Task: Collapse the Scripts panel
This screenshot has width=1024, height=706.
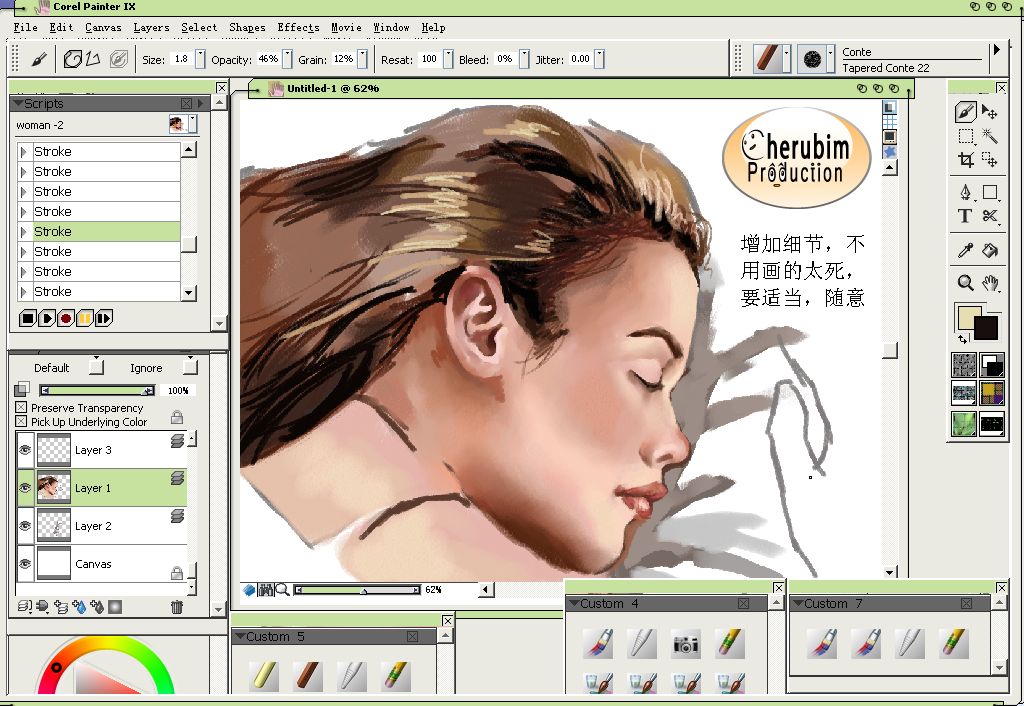Action: 18,103
